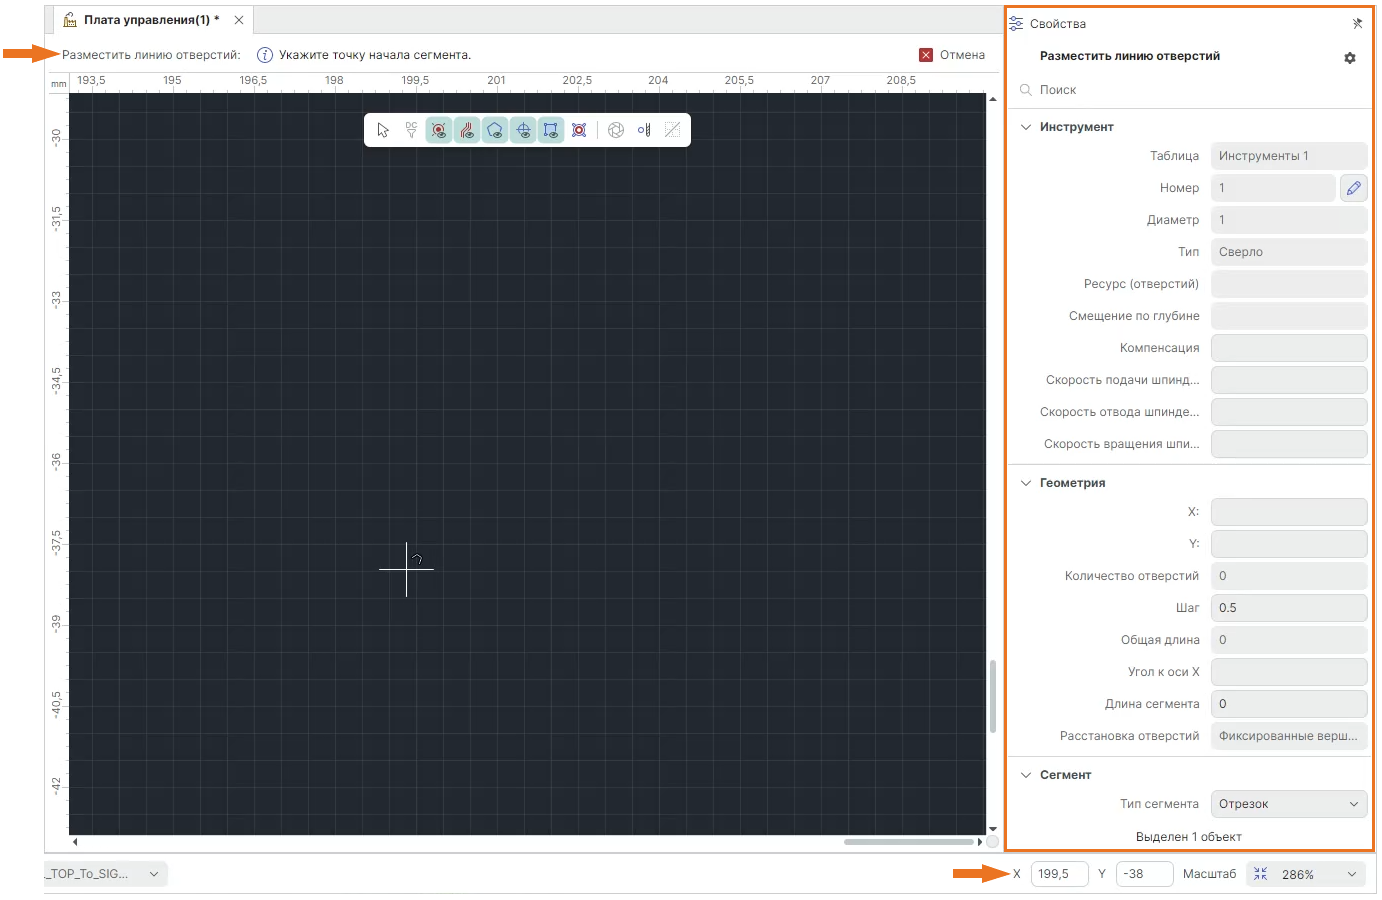The width and height of the screenshot is (1382, 900).
Task: Open the DC filter tool
Action: click(411, 130)
